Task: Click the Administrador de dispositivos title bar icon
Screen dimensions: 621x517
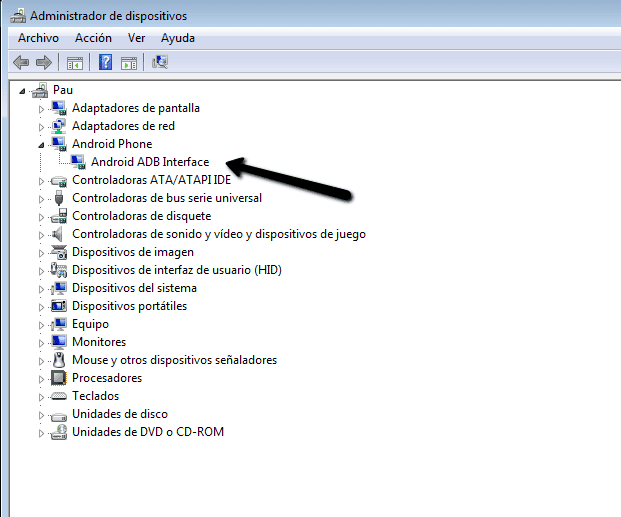Action: click(x=18, y=16)
